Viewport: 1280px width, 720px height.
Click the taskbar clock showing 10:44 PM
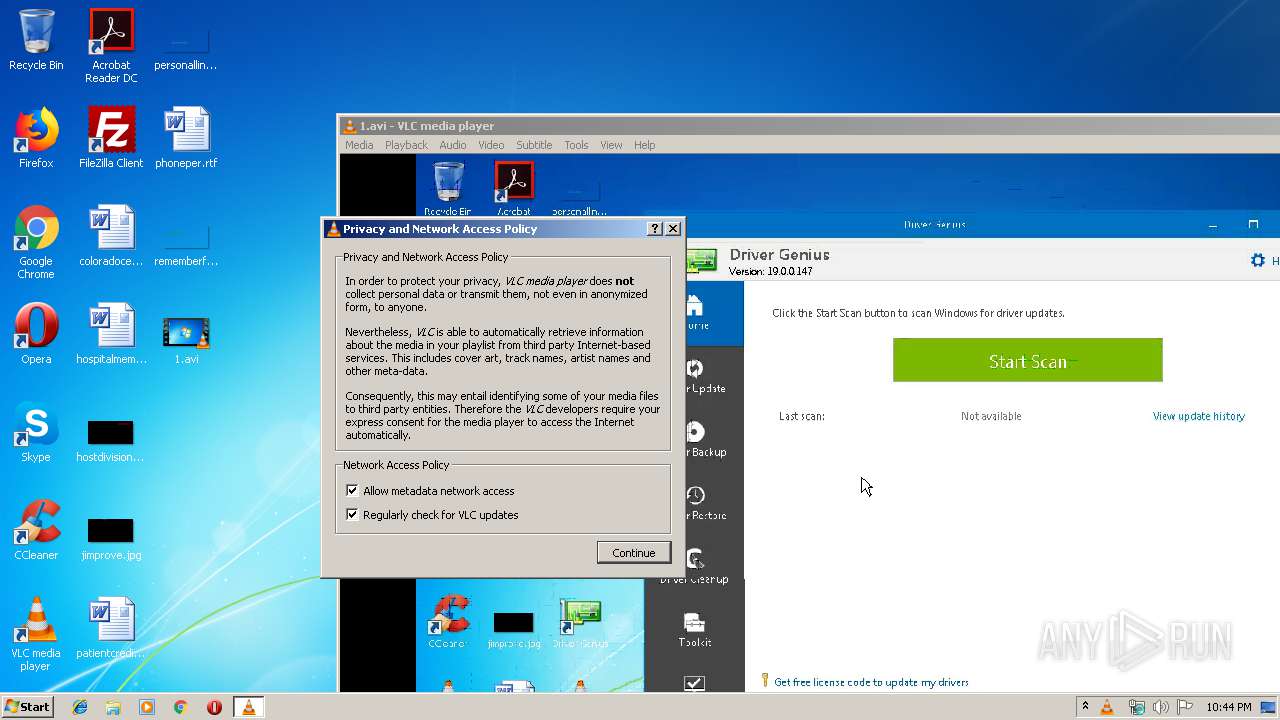(1228, 707)
